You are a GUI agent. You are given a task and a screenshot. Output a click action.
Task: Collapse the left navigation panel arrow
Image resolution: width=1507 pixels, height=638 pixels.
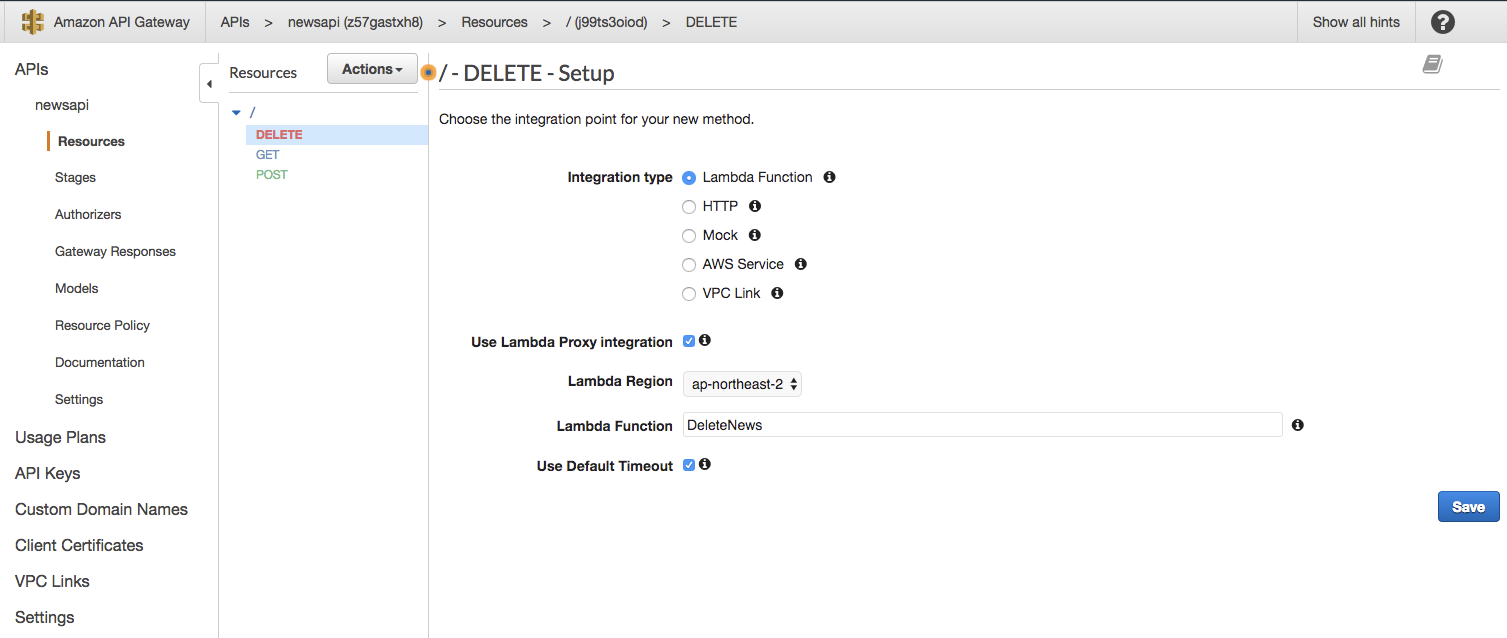pyautogui.click(x=209, y=84)
